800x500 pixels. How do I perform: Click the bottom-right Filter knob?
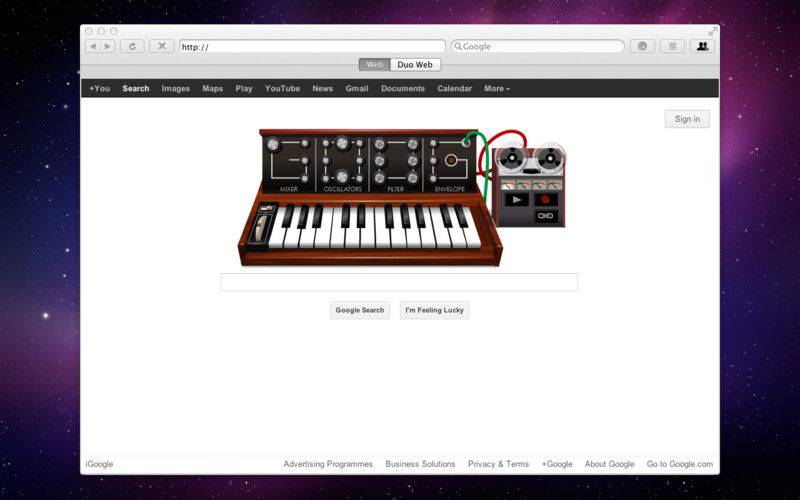[413, 178]
